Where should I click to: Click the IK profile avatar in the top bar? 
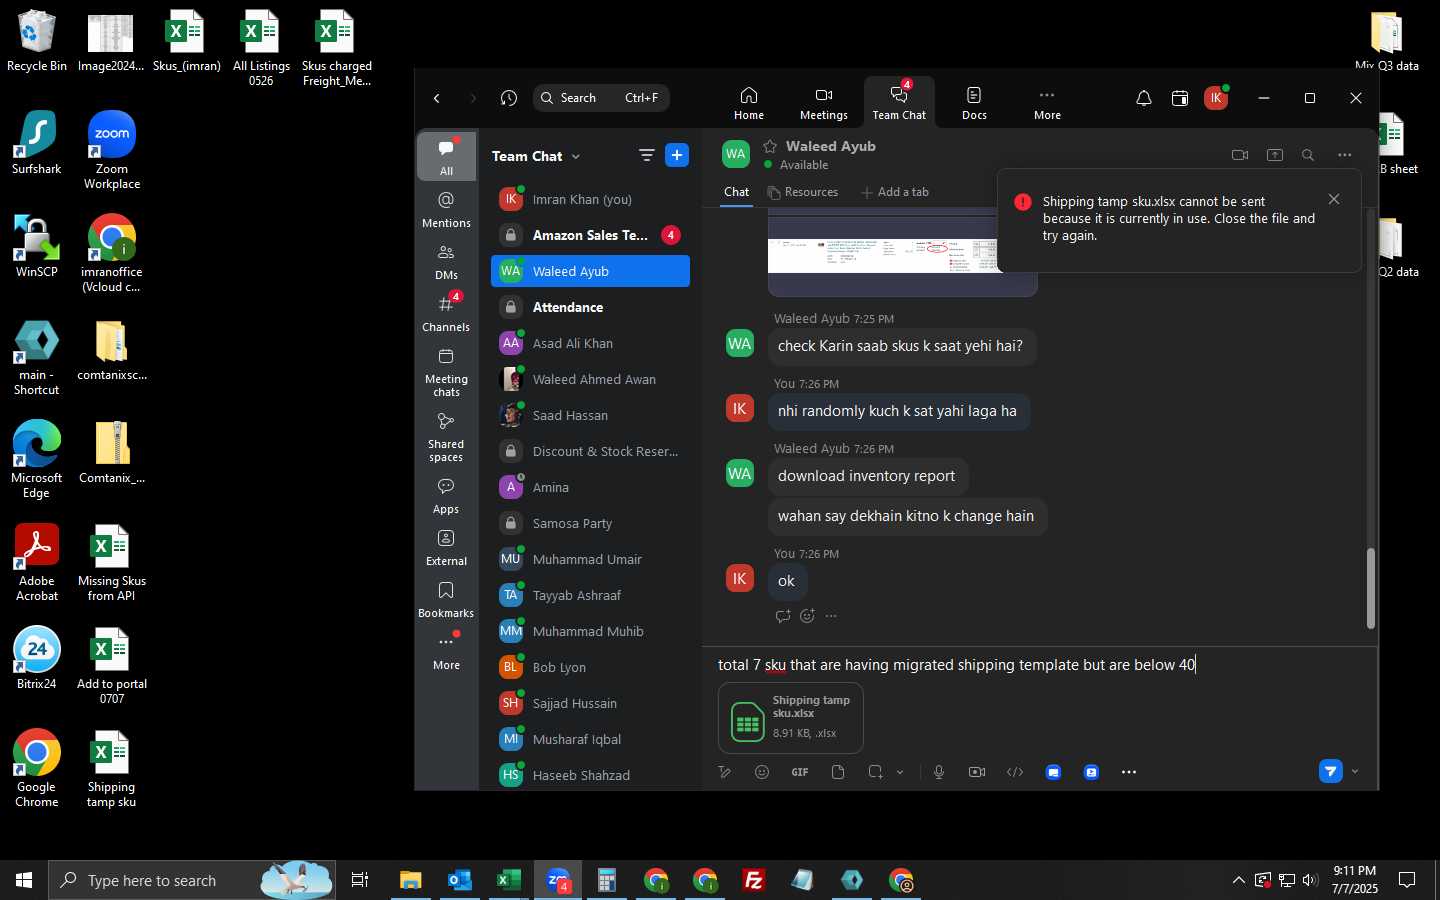tap(1216, 98)
